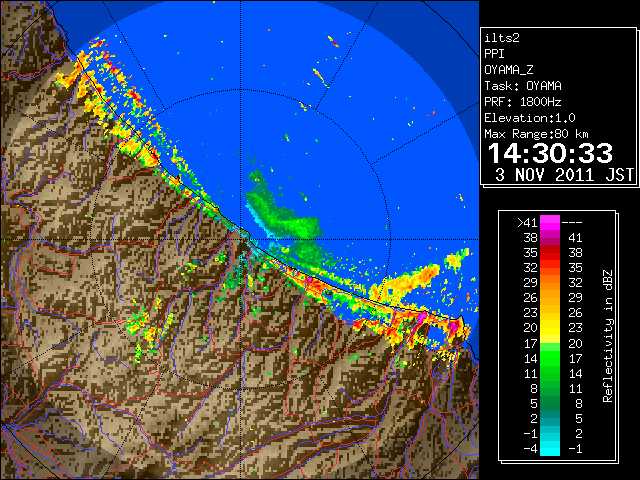Click the date '3 NOV 2011 JST'
The height and width of the screenshot is (480, 640).
pyautogui.click(x=565, y=175)
